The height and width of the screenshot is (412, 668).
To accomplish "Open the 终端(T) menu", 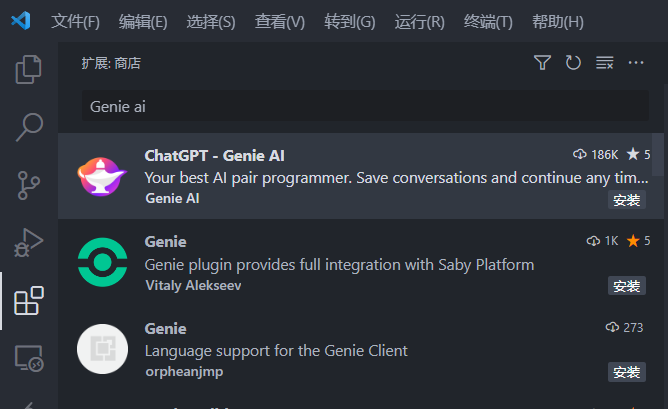I will click(488, 22).
